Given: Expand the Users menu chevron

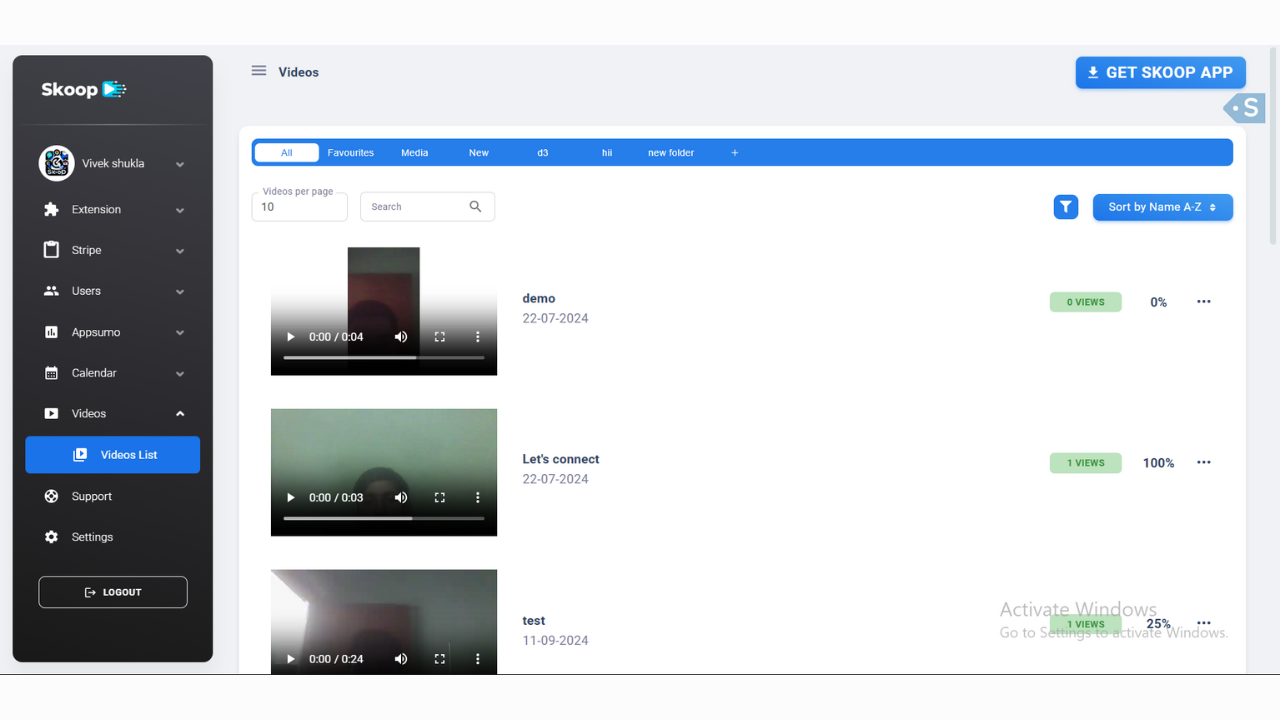Looking at the screenshot, I should [x=180, y=292].
